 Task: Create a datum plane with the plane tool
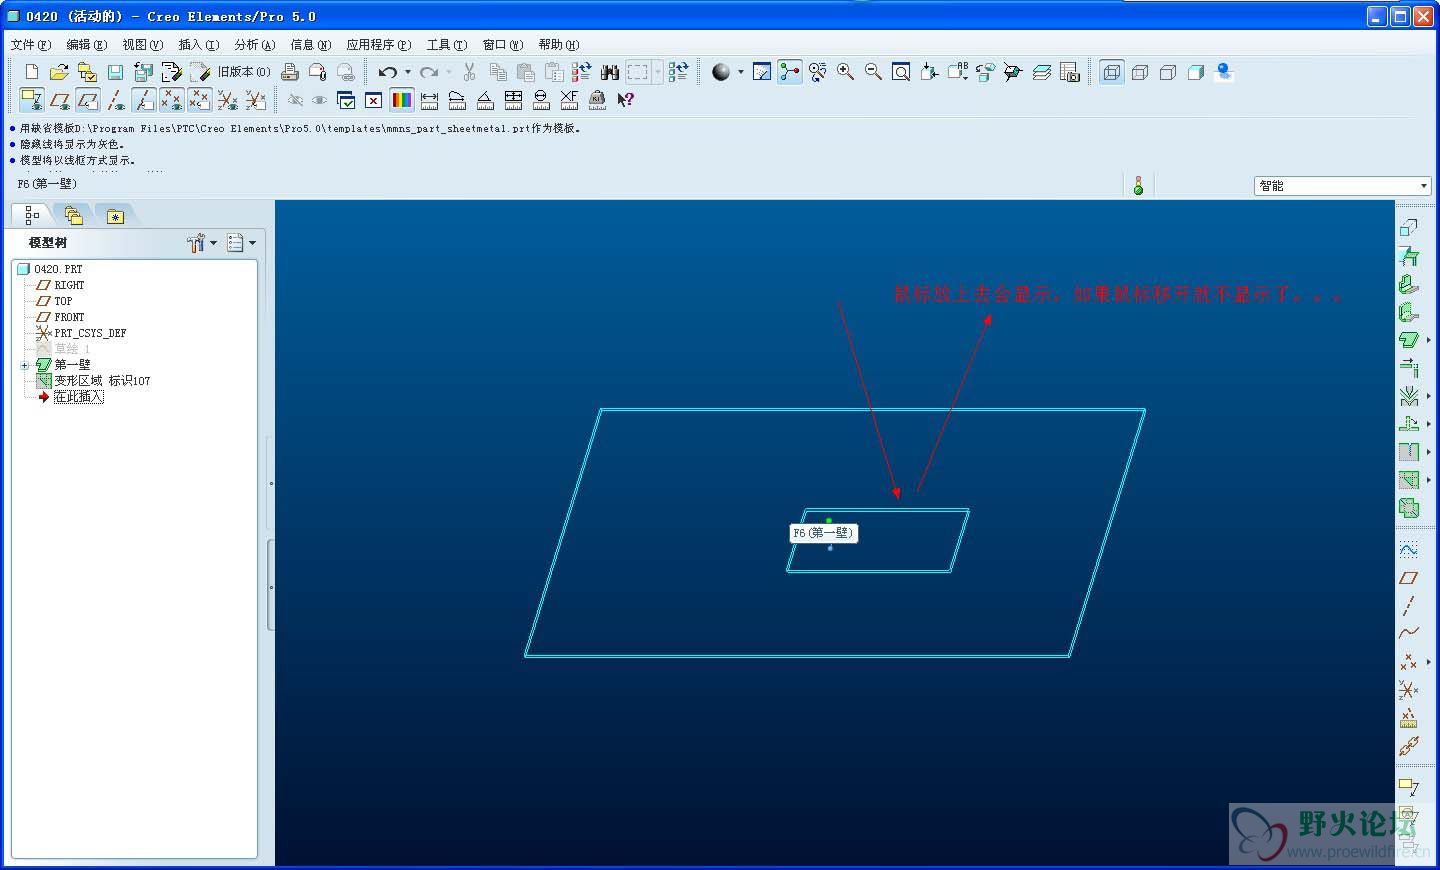(x=1408, y=578)
